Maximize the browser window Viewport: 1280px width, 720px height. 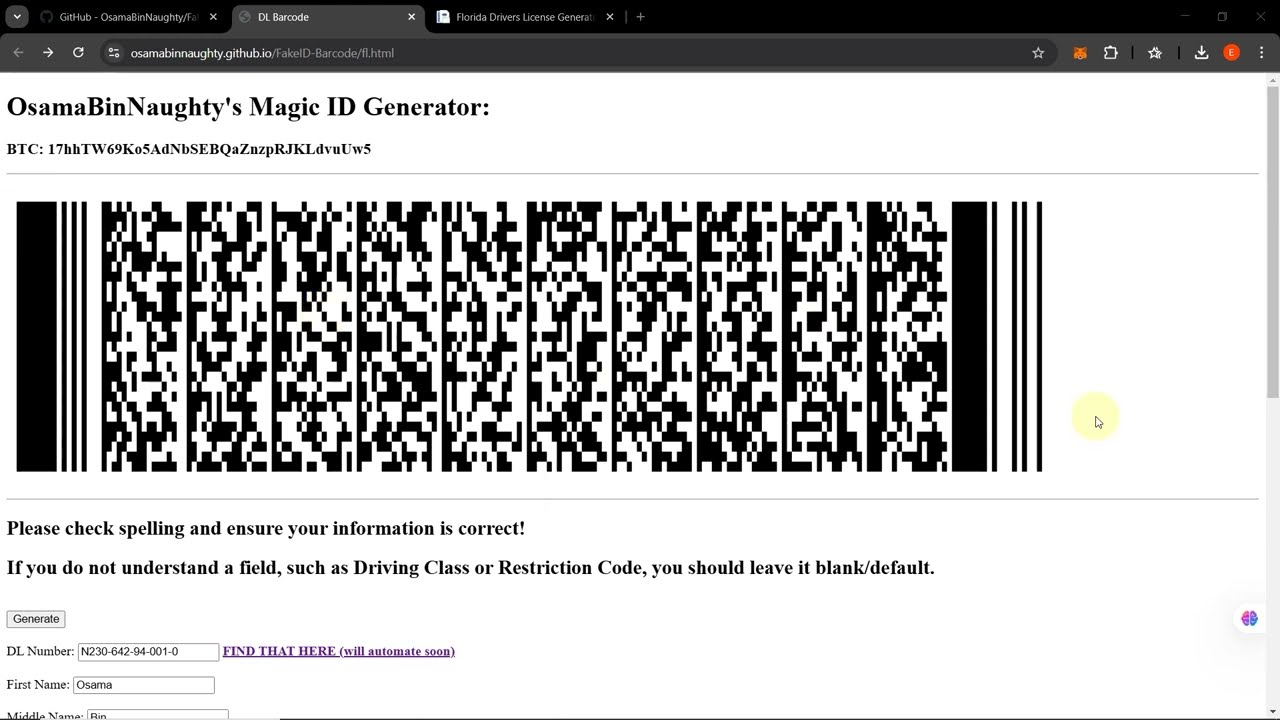pos(1222,17)
